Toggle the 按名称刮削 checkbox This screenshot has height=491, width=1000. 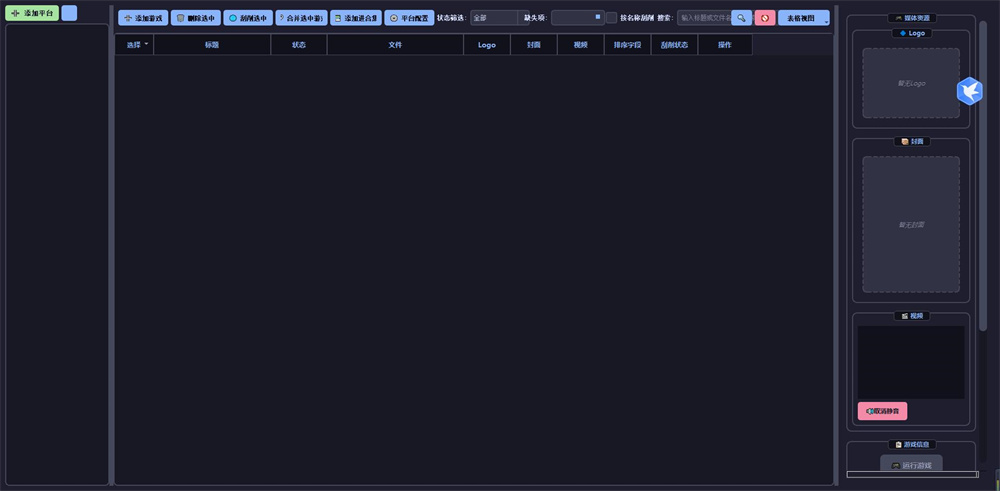612,18
